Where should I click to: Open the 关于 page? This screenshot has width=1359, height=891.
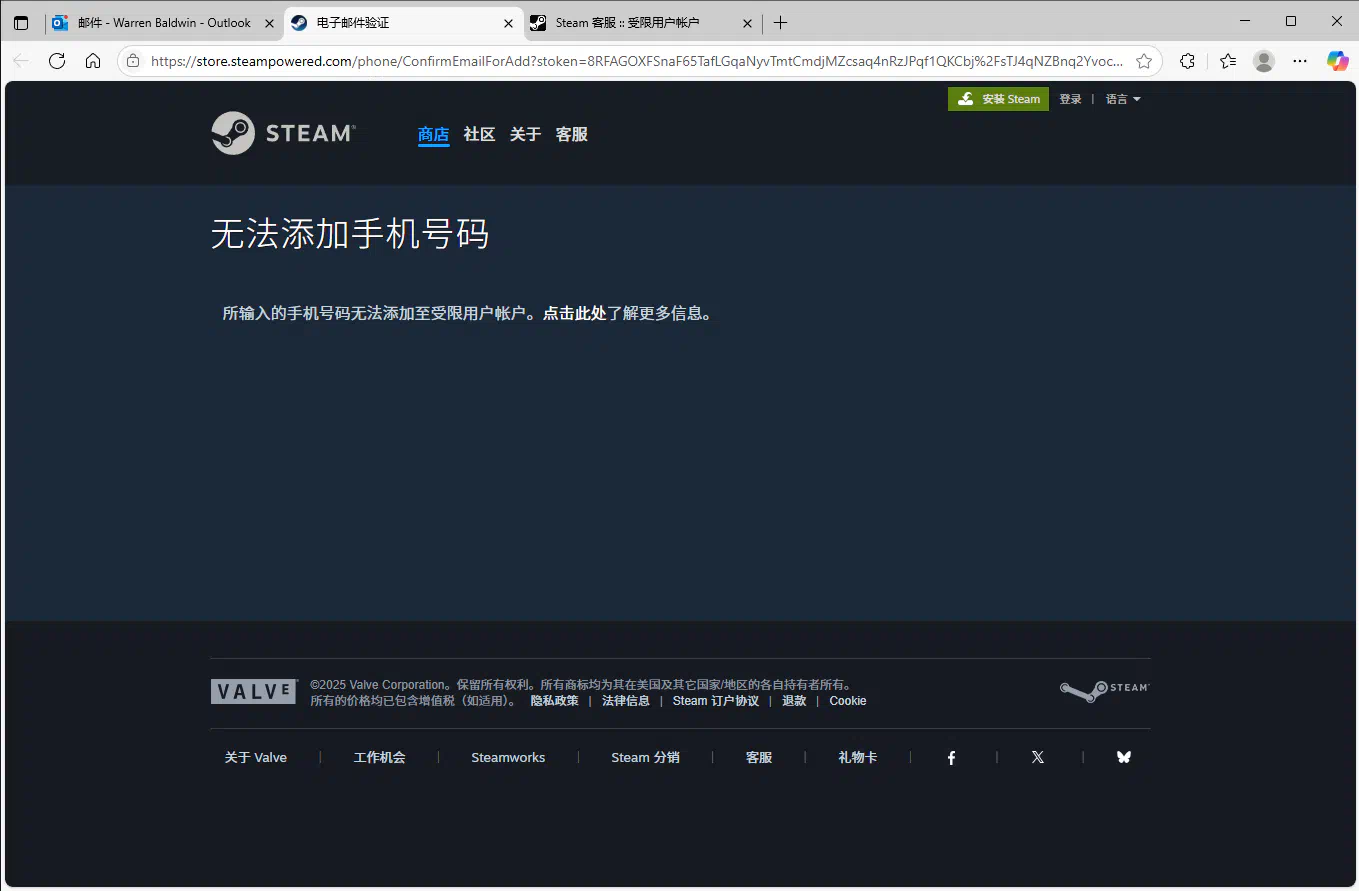[526, 134]
